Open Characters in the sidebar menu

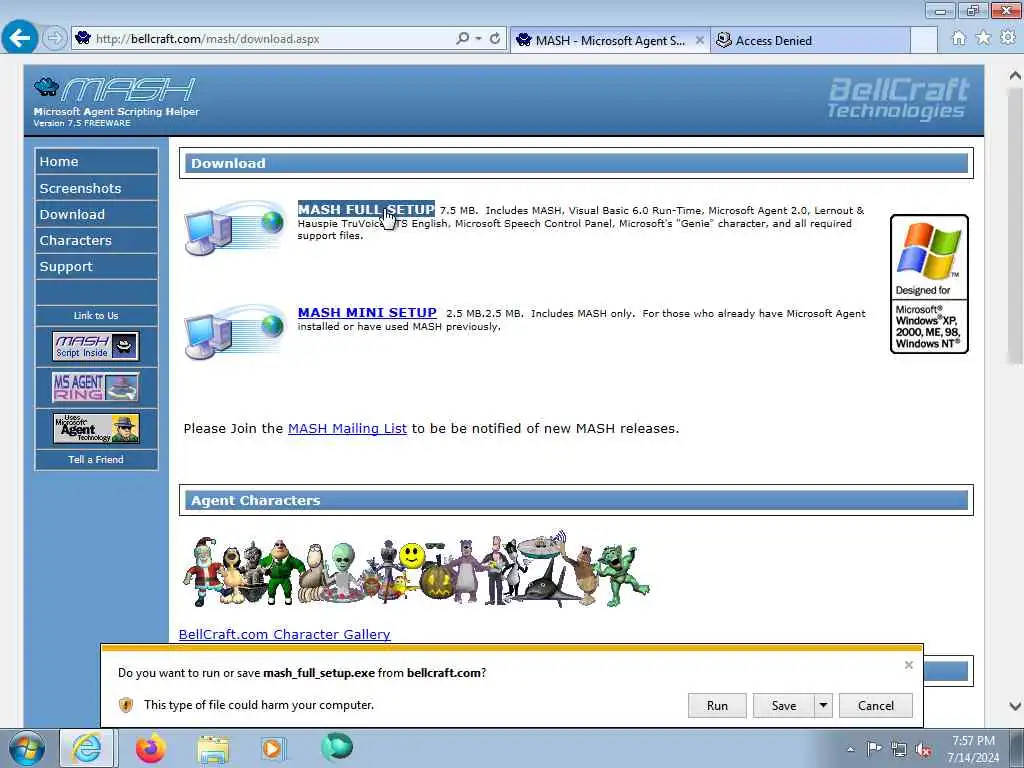pos(96,240)
